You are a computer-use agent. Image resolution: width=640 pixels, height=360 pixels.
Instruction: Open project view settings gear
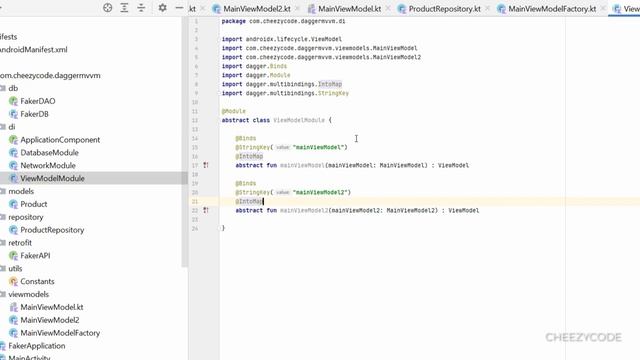[x=162, y=8]
